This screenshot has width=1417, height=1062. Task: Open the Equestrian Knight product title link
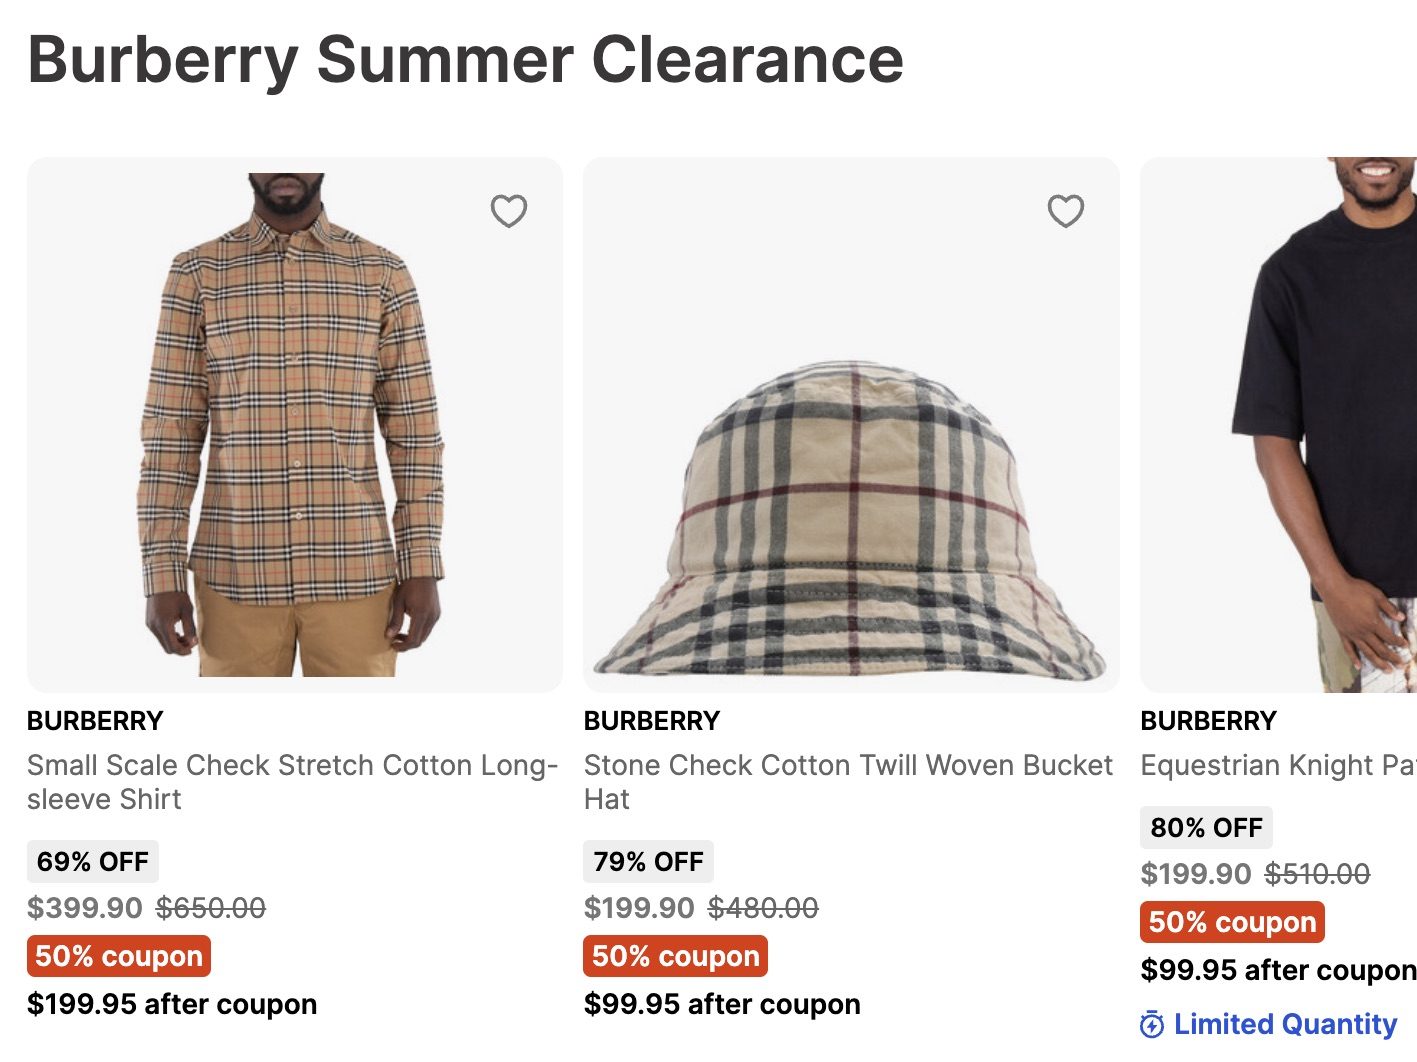coord(1278,765)
